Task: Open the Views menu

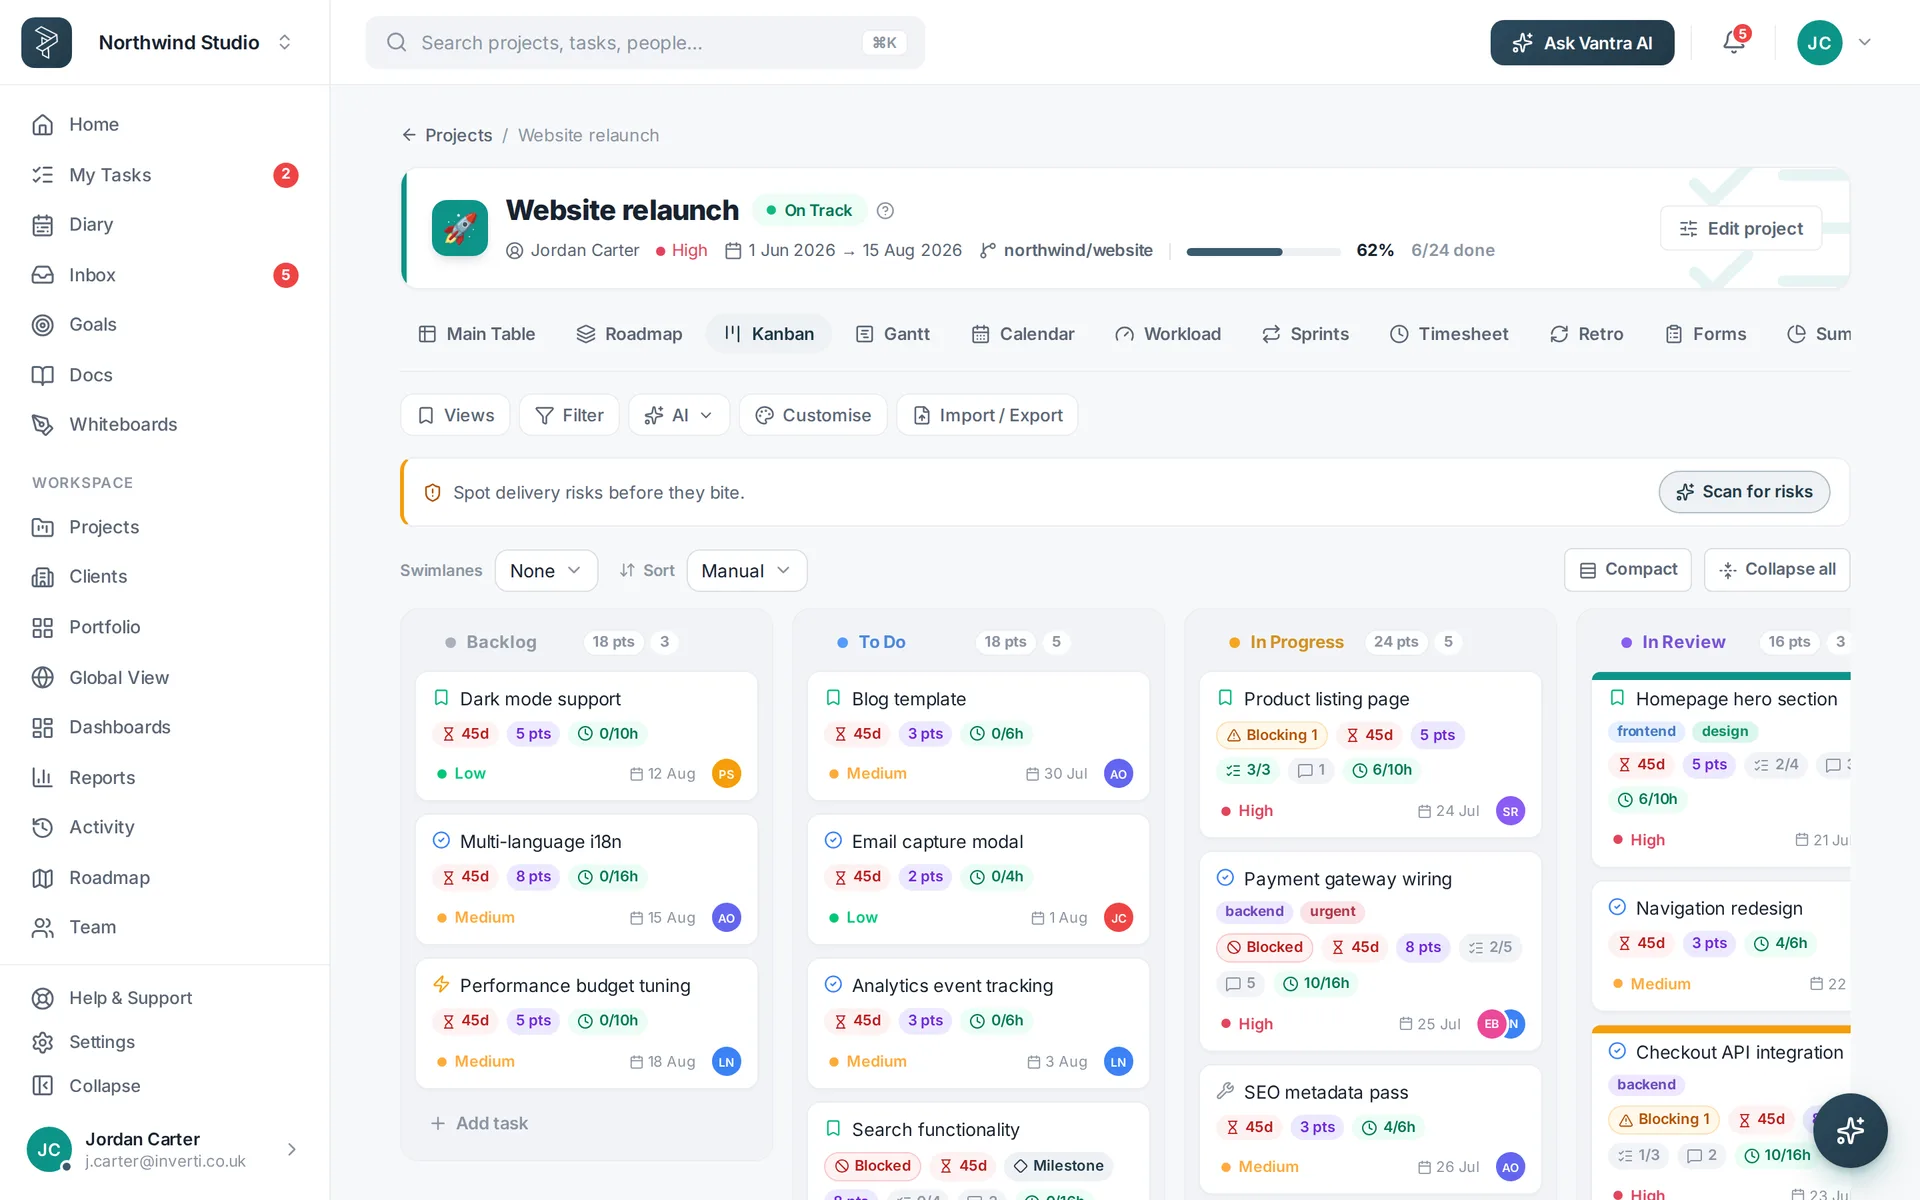Action: pos(455,415)
